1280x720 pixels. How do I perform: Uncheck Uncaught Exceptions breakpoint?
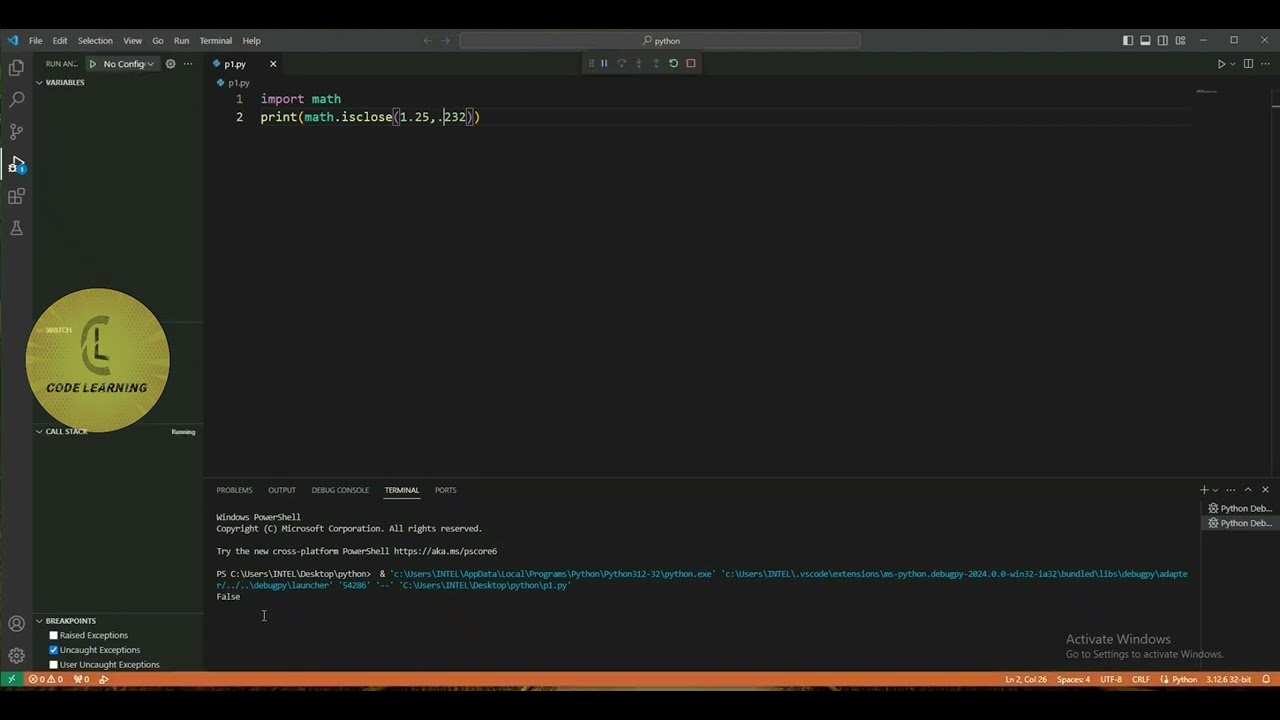click(54, 650)
